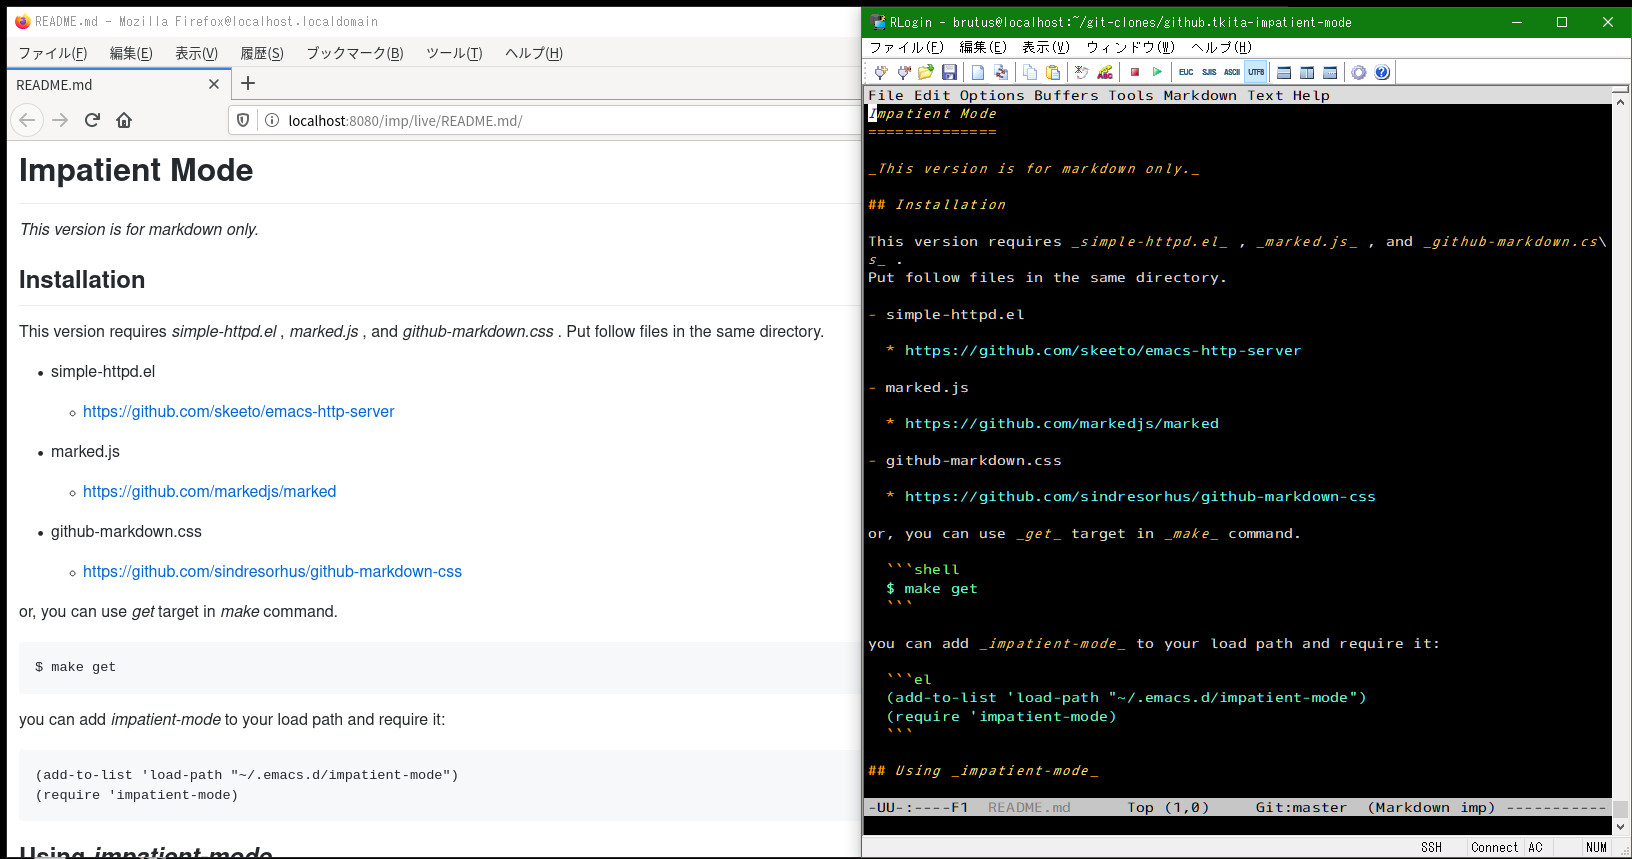Click SSH indicator in RLogin status bar

coord(1432,847)
